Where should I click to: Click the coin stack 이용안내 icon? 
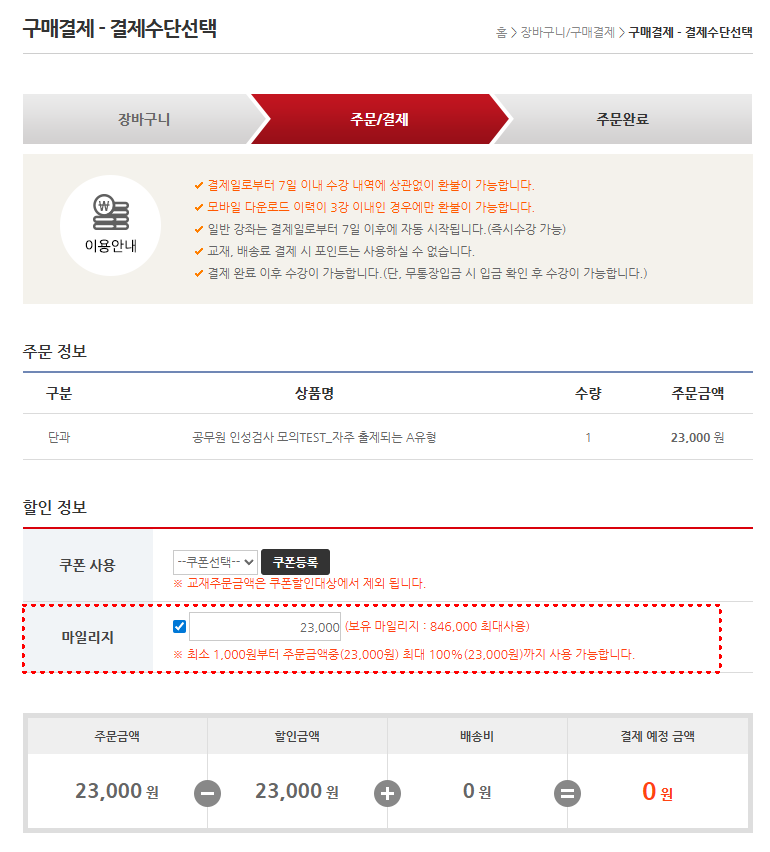tap(111, 212)
